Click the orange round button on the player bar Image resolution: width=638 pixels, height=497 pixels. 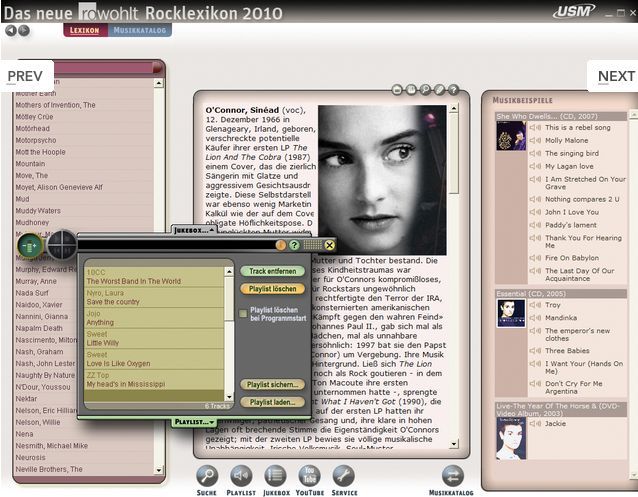coord(281,245)
